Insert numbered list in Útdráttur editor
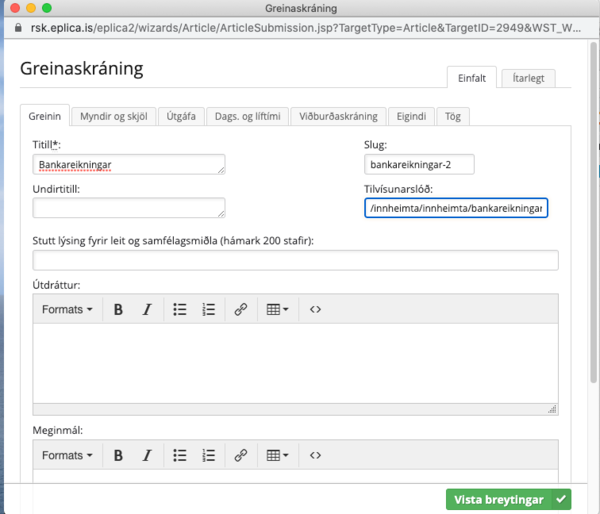 [209, 310]
